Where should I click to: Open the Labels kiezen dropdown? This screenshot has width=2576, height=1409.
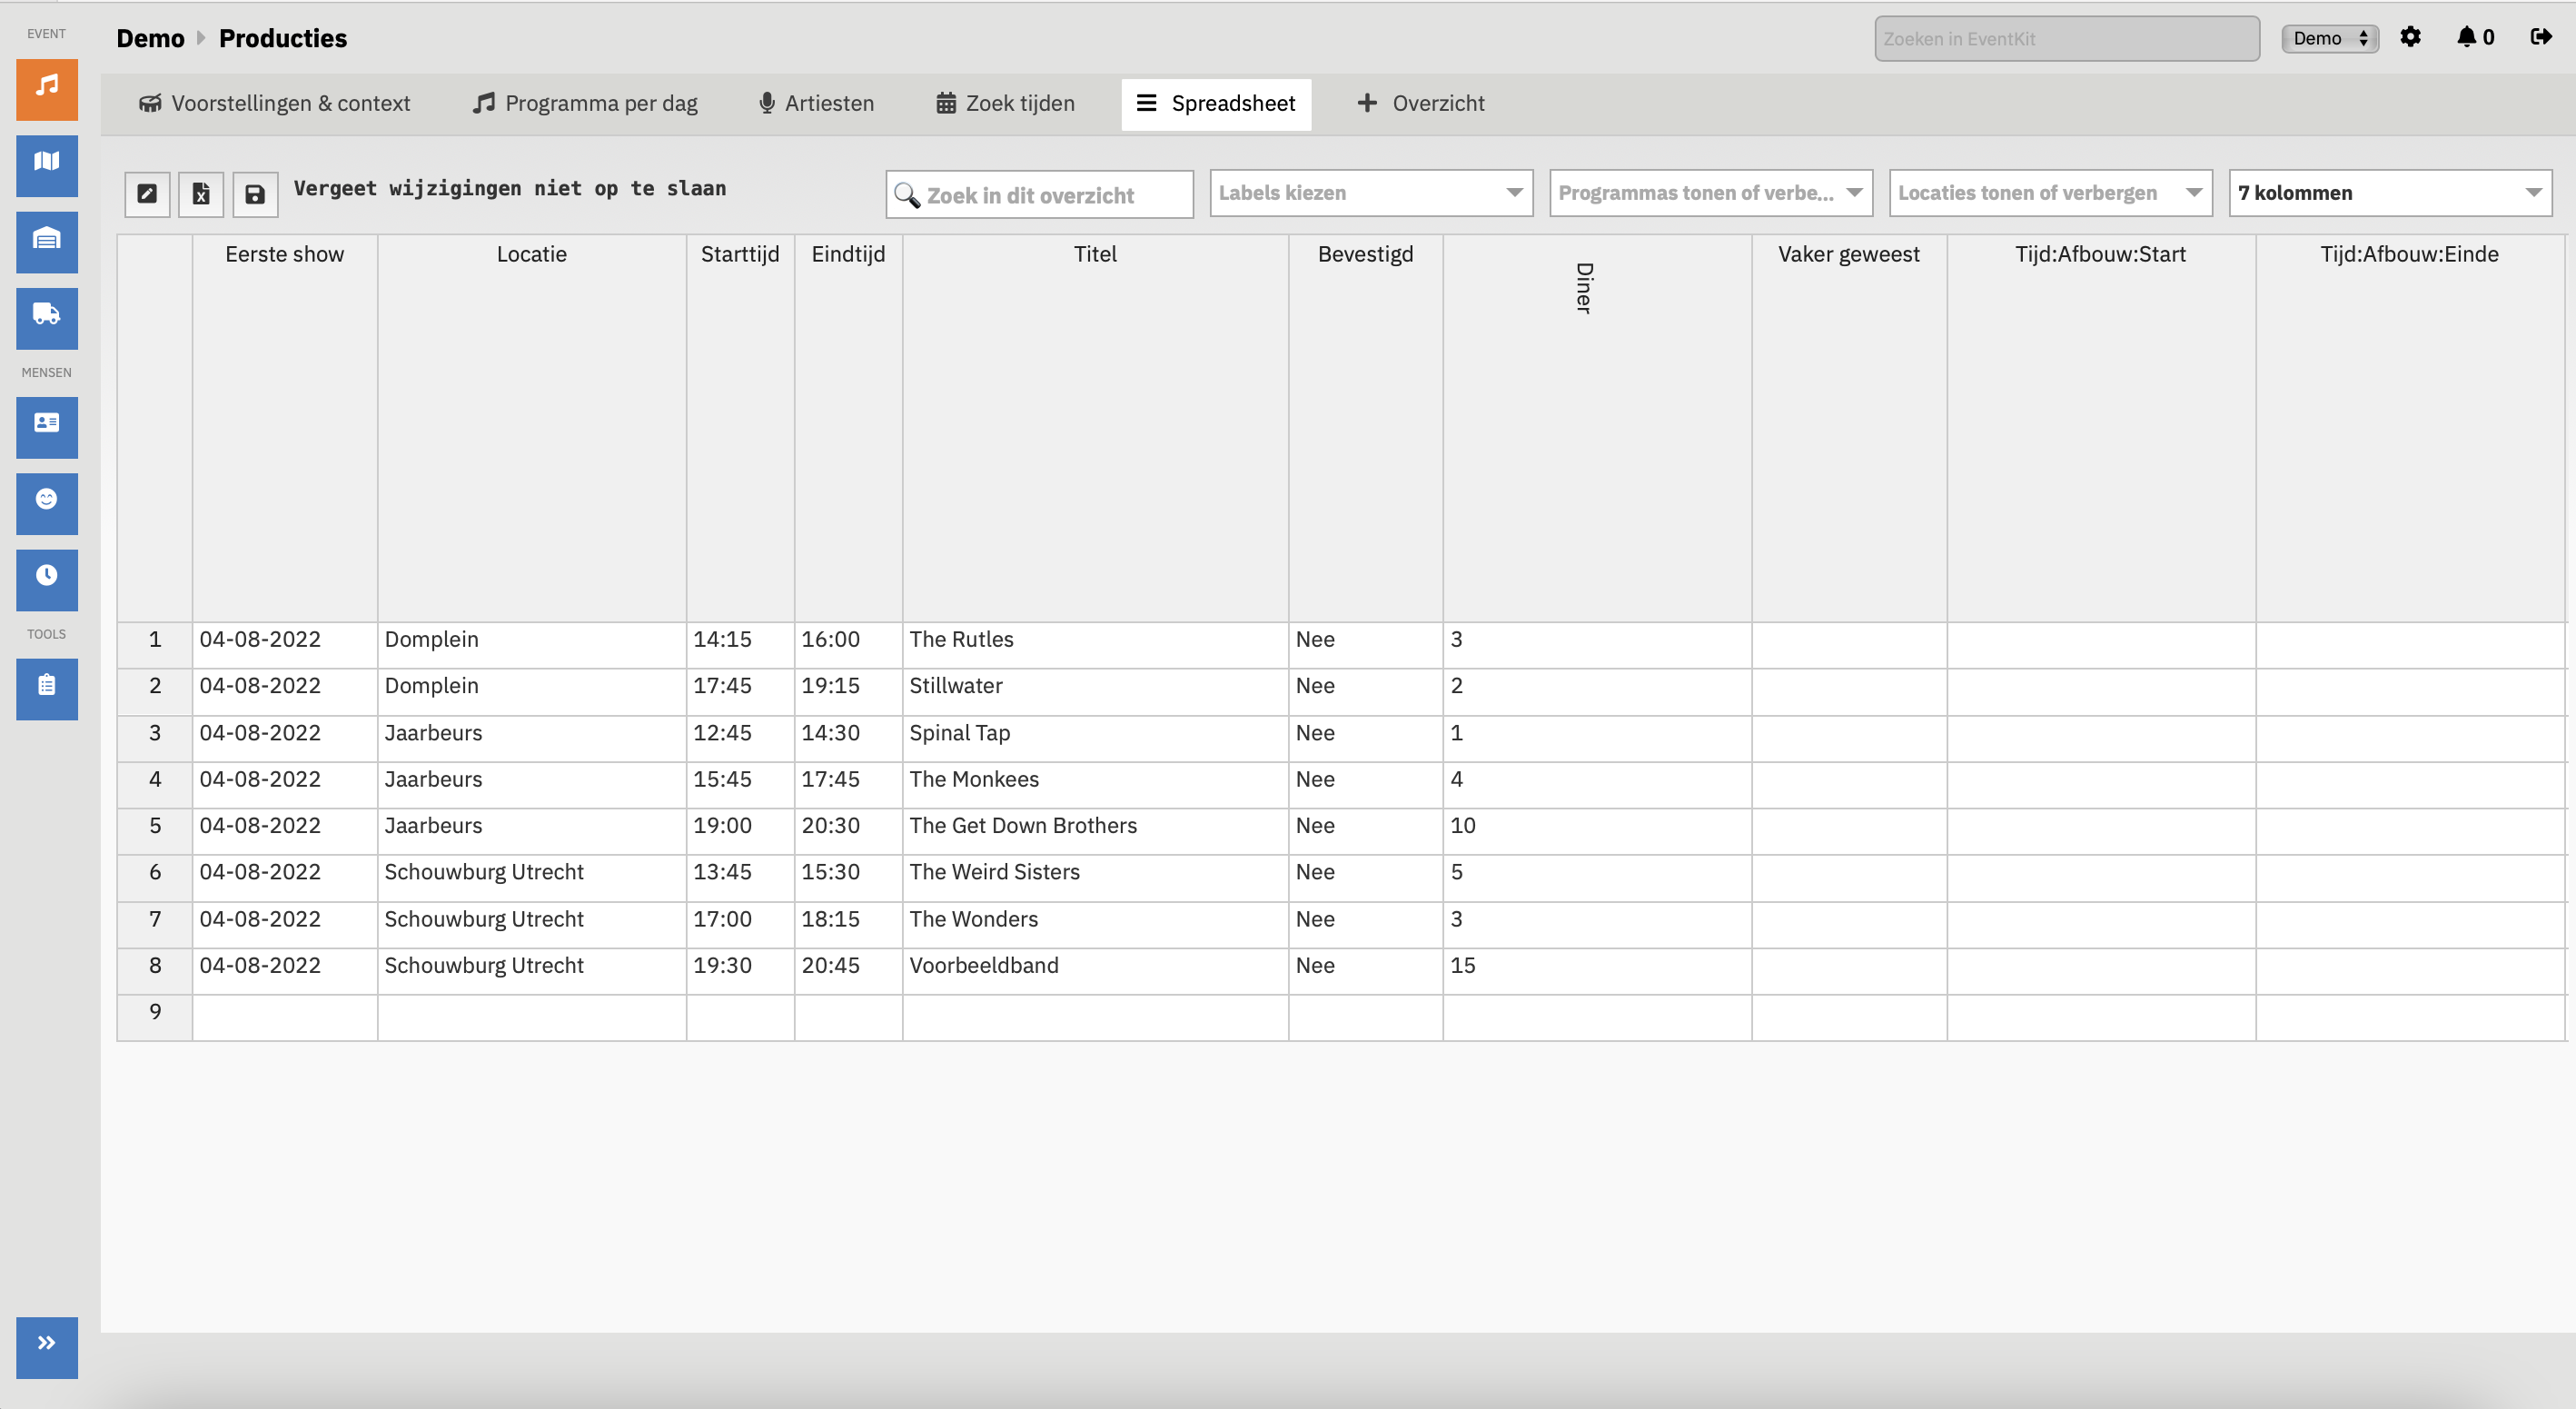(1371, 193)
